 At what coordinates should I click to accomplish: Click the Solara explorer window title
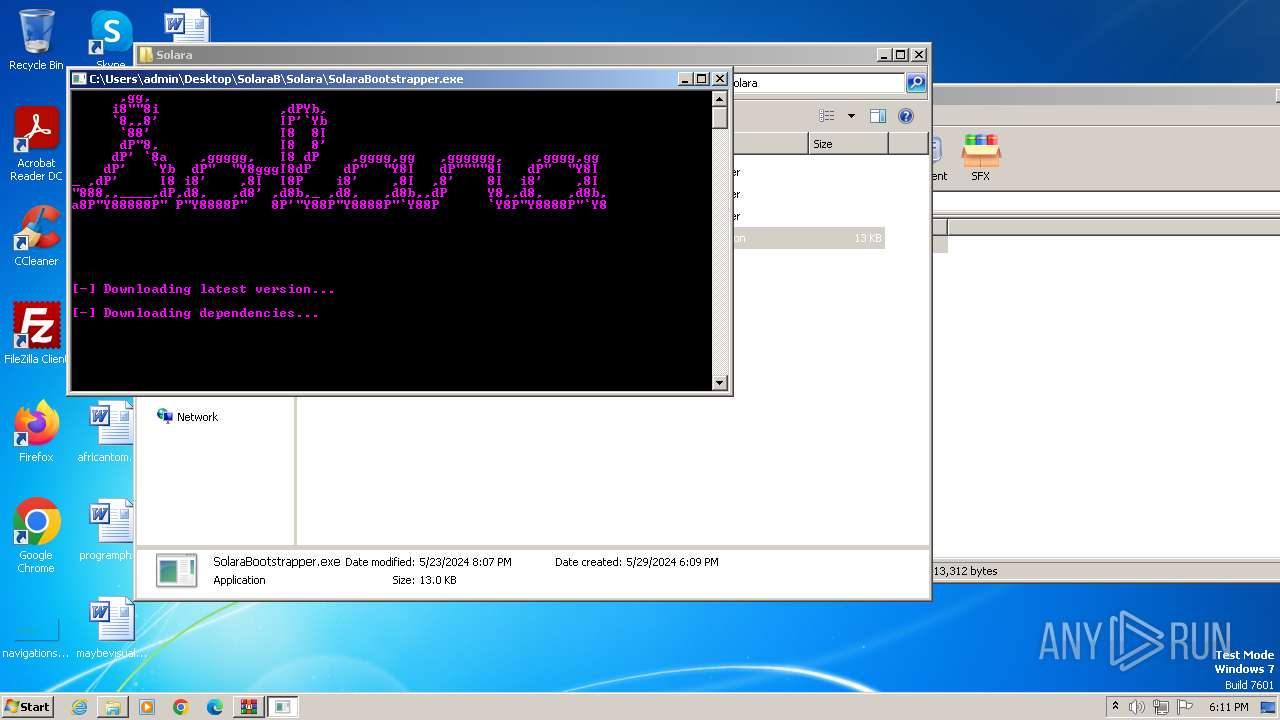tap(174, 55)
